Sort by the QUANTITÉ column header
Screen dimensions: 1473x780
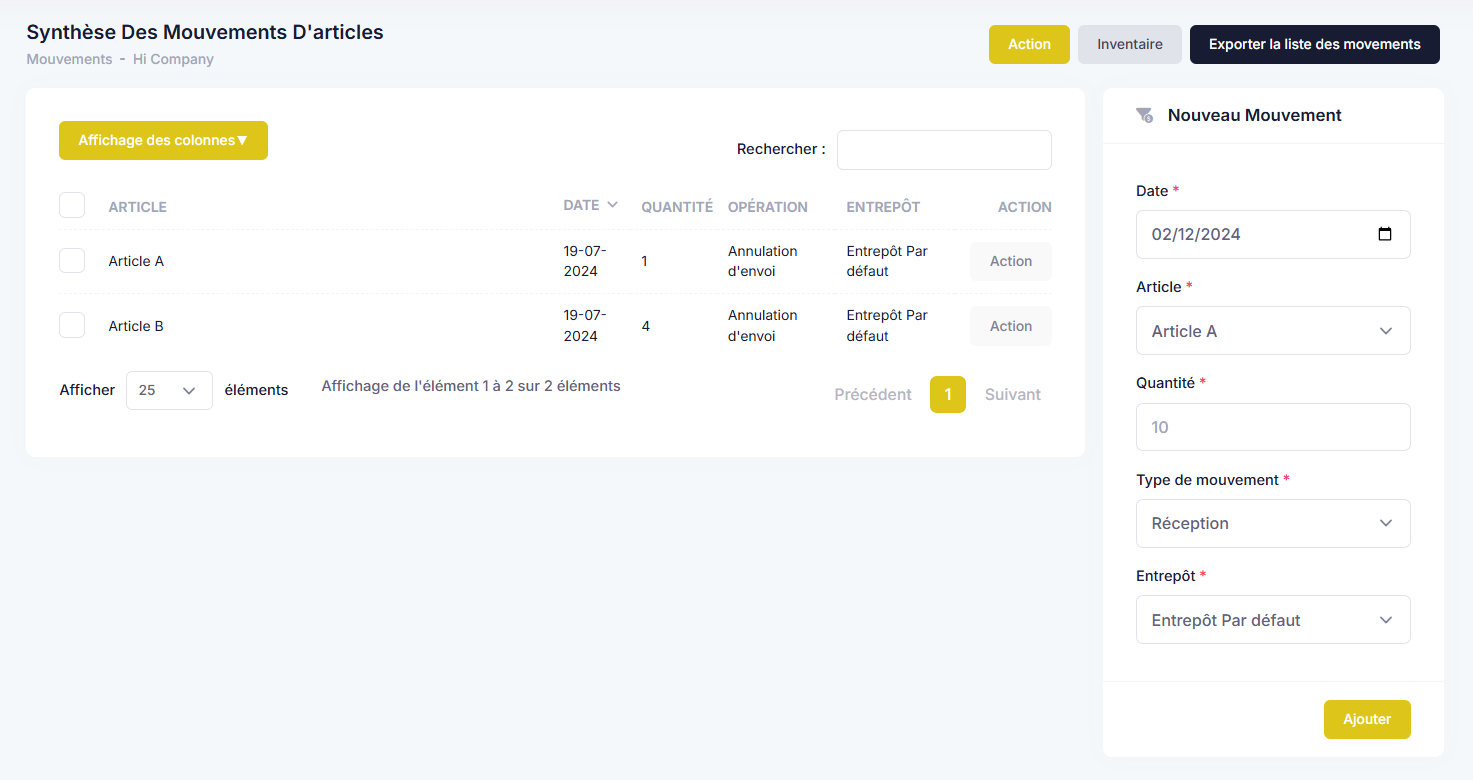click(x=677, y=207)
